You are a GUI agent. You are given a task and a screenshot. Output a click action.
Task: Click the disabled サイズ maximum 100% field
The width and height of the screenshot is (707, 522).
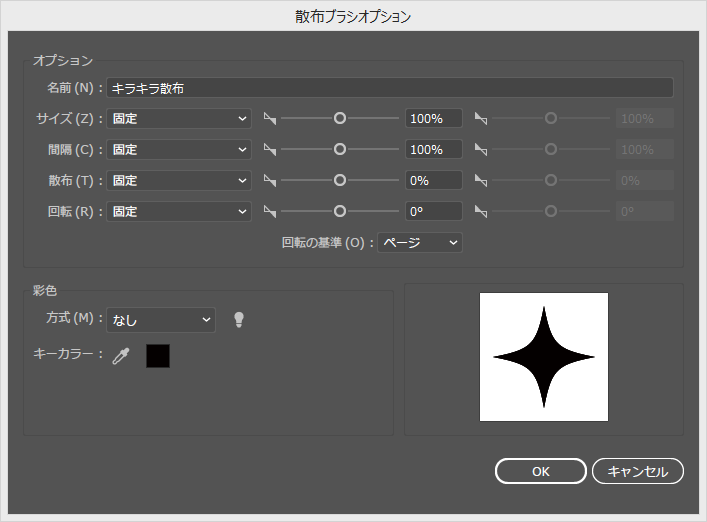click(645, 119)
